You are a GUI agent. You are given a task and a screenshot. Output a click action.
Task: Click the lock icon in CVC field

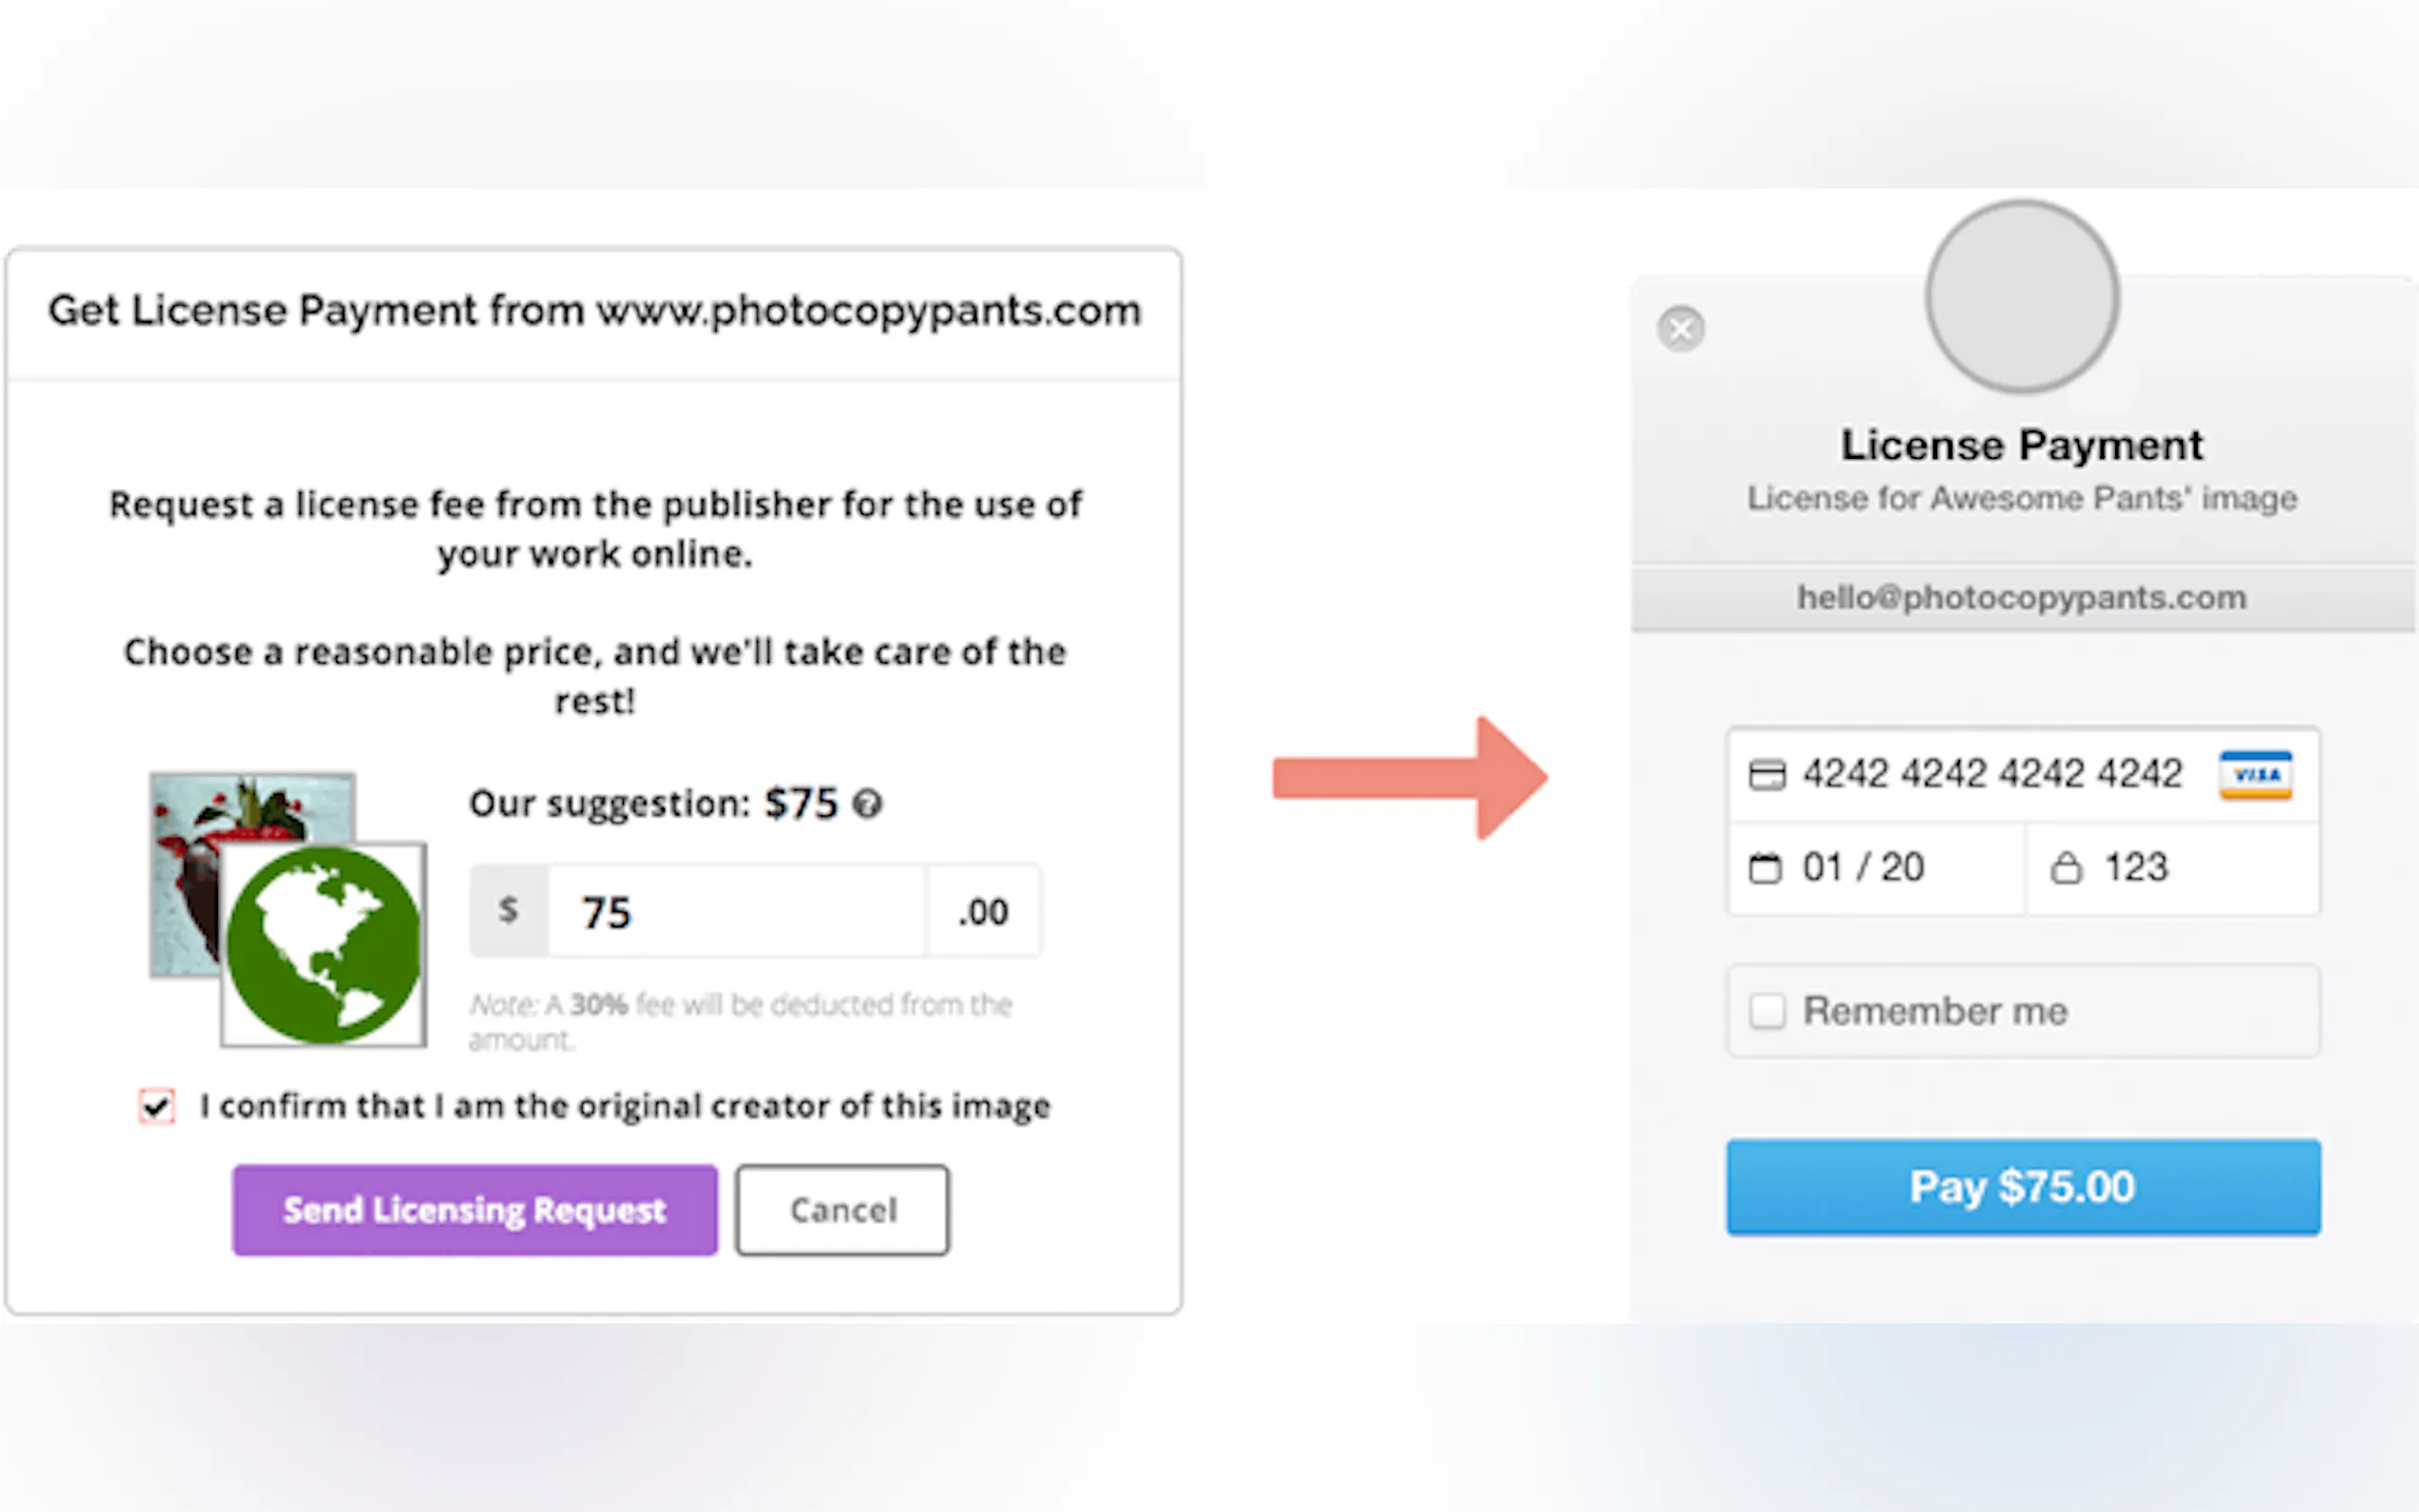coord(2066,868)
